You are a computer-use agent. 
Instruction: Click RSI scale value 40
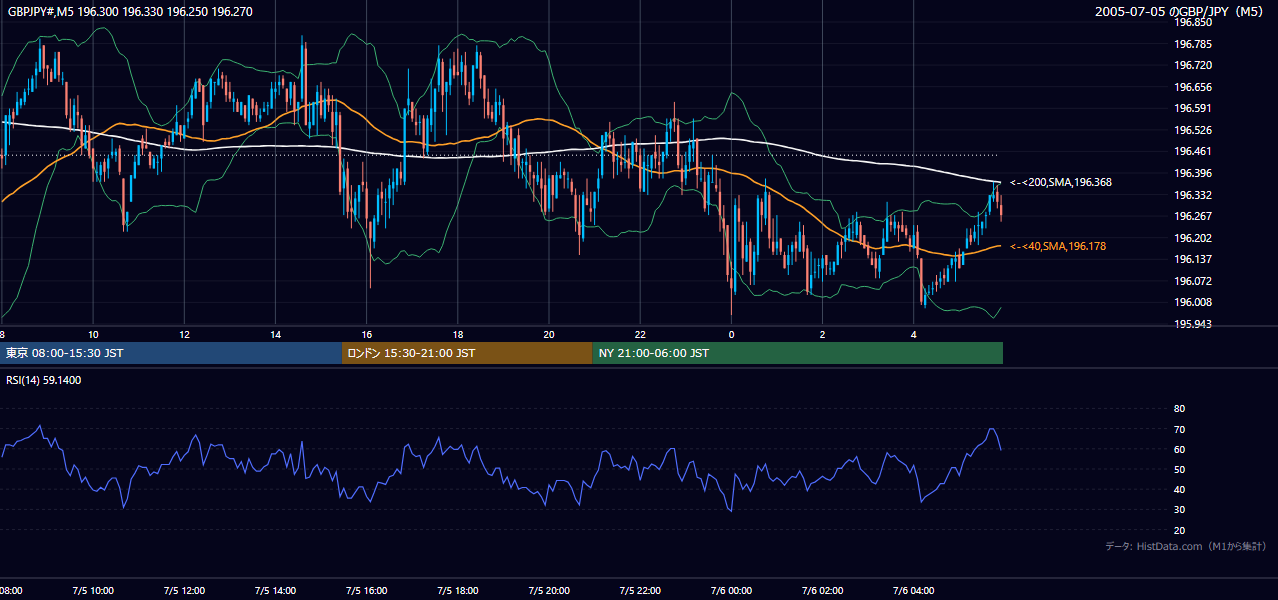pyautogui.click(x=1179, y=490)
